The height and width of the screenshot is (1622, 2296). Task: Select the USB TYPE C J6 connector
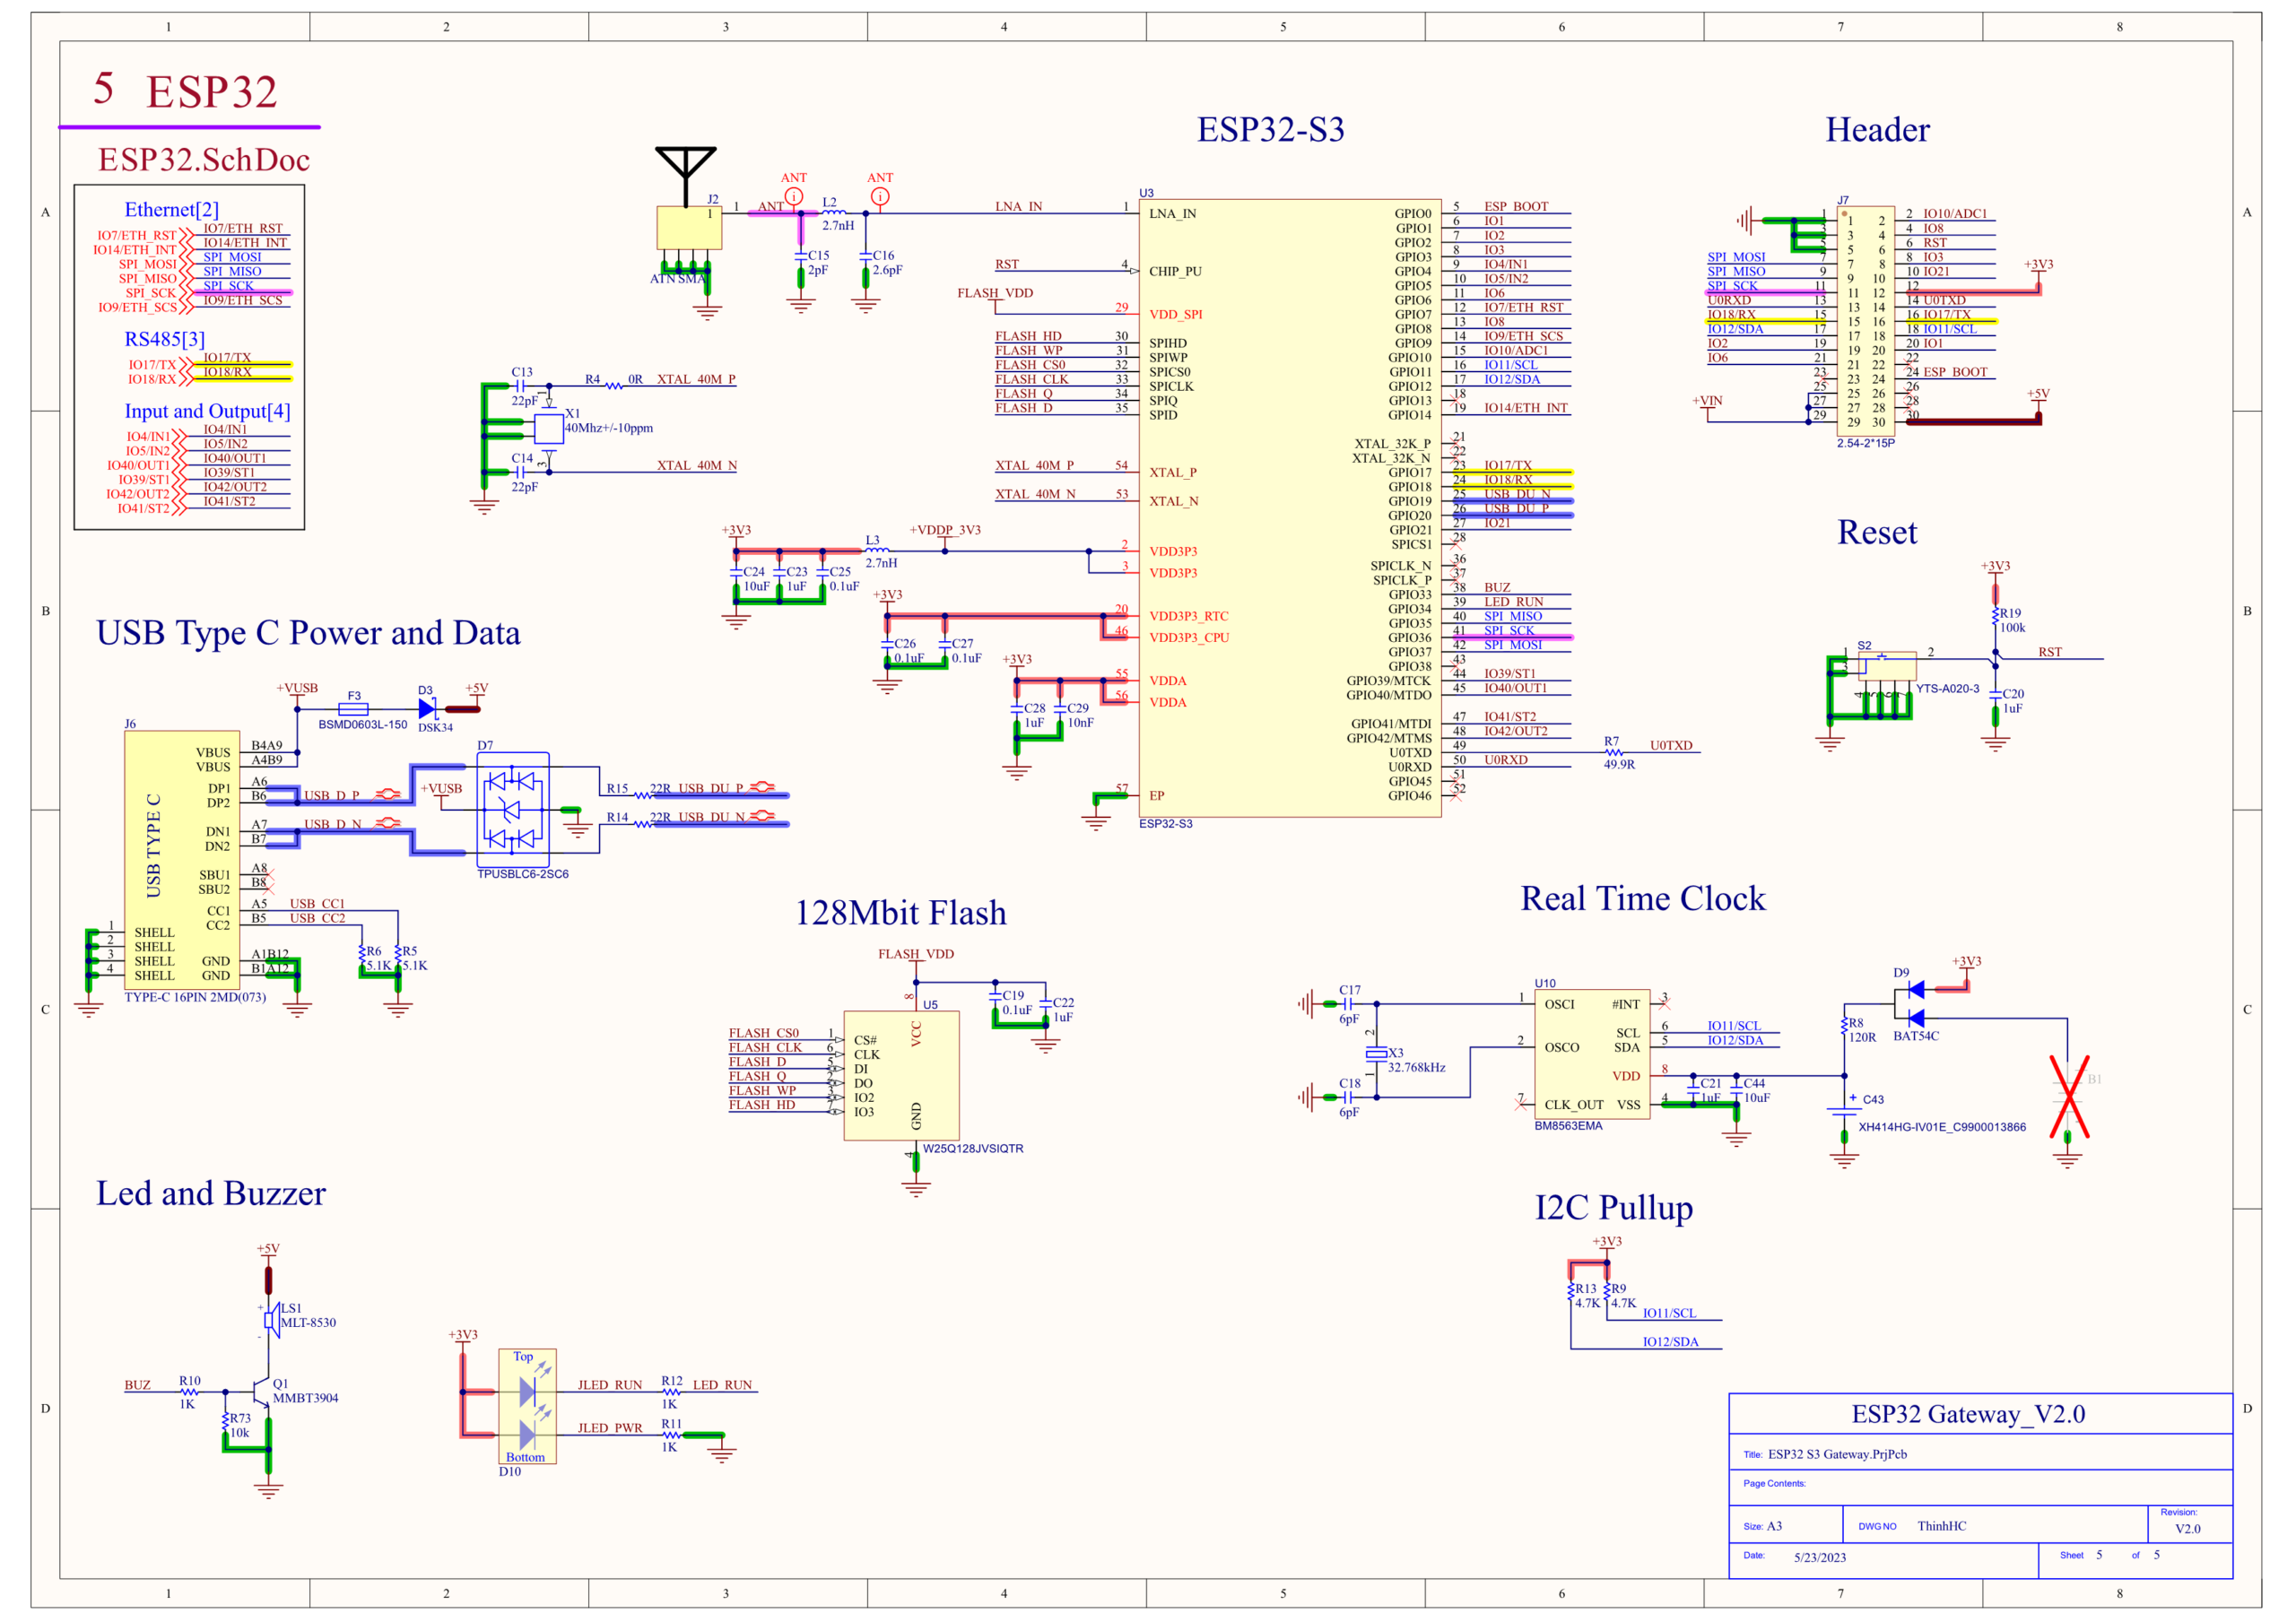click(181, 860)
